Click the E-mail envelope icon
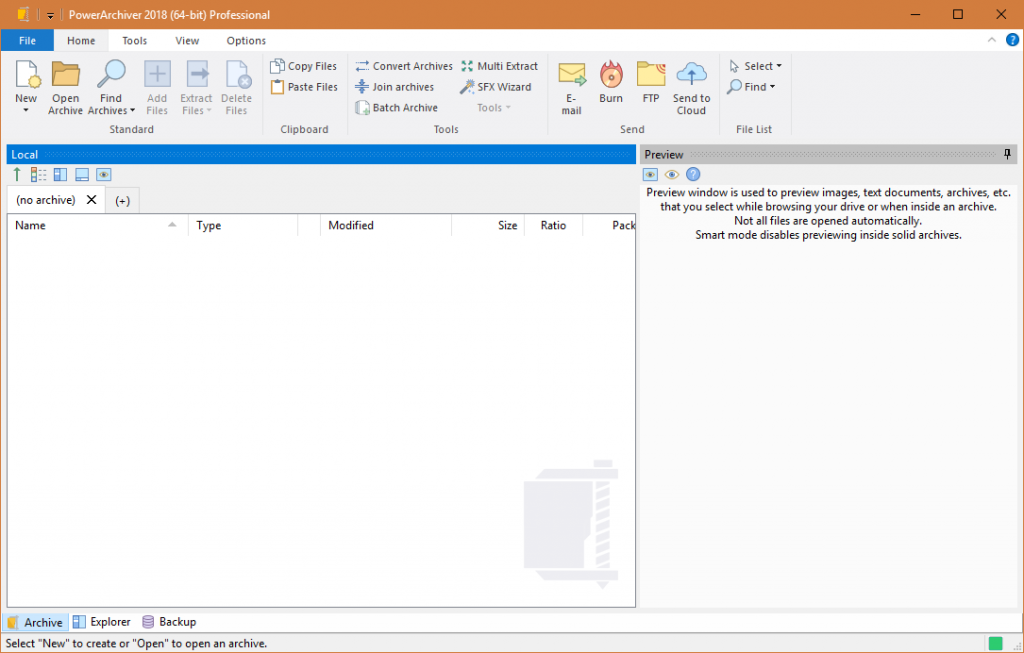The height and width of the screenshot is (653, 1024). point(571,76)
